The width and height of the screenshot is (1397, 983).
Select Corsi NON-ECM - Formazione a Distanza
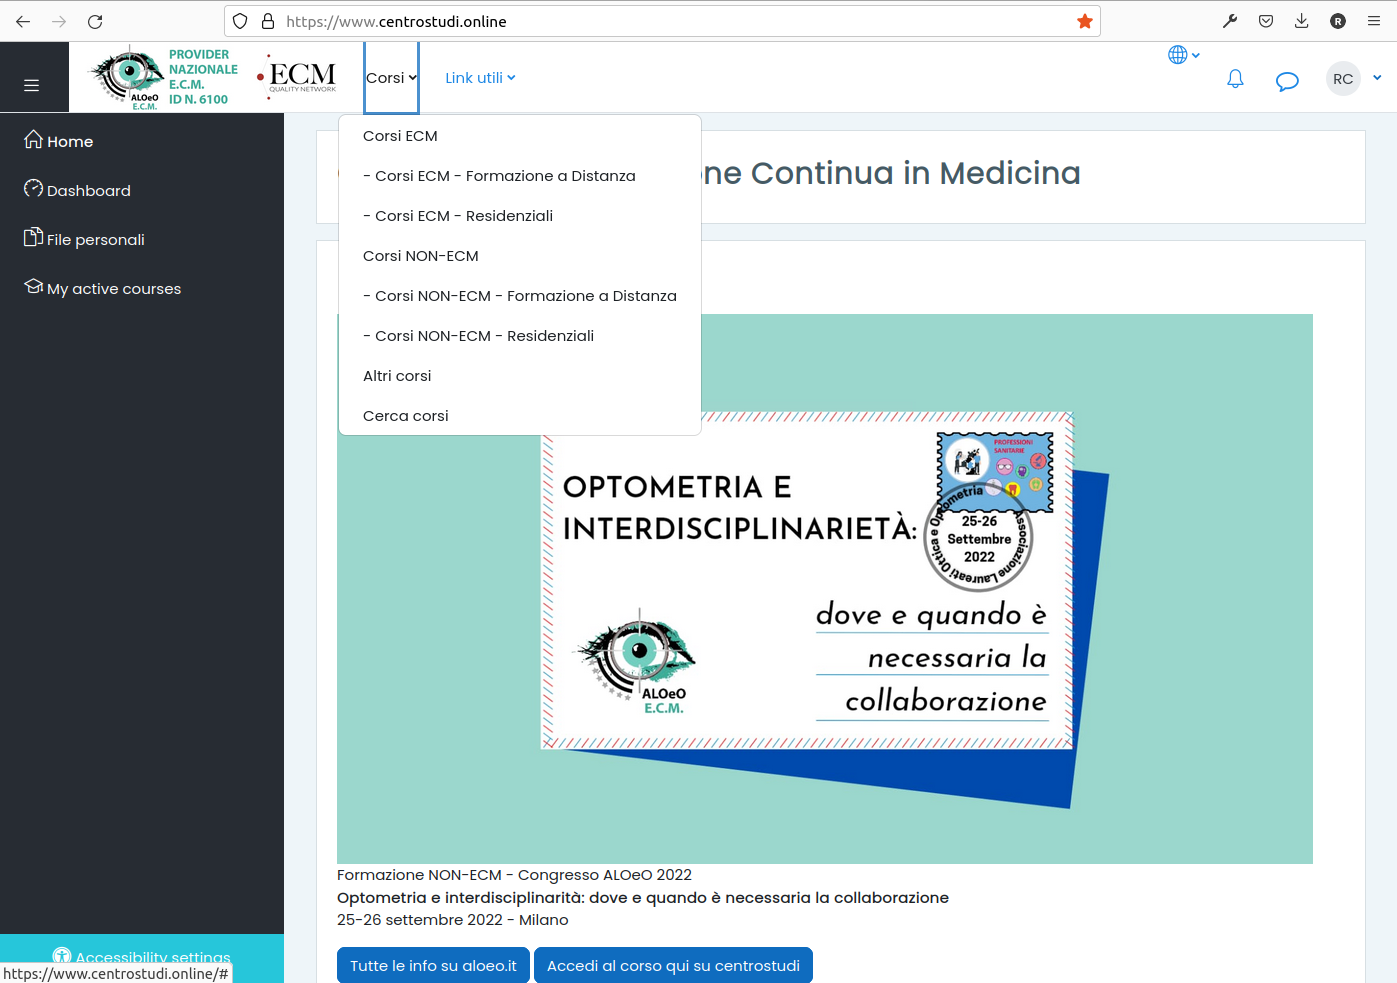coord(520,296)
